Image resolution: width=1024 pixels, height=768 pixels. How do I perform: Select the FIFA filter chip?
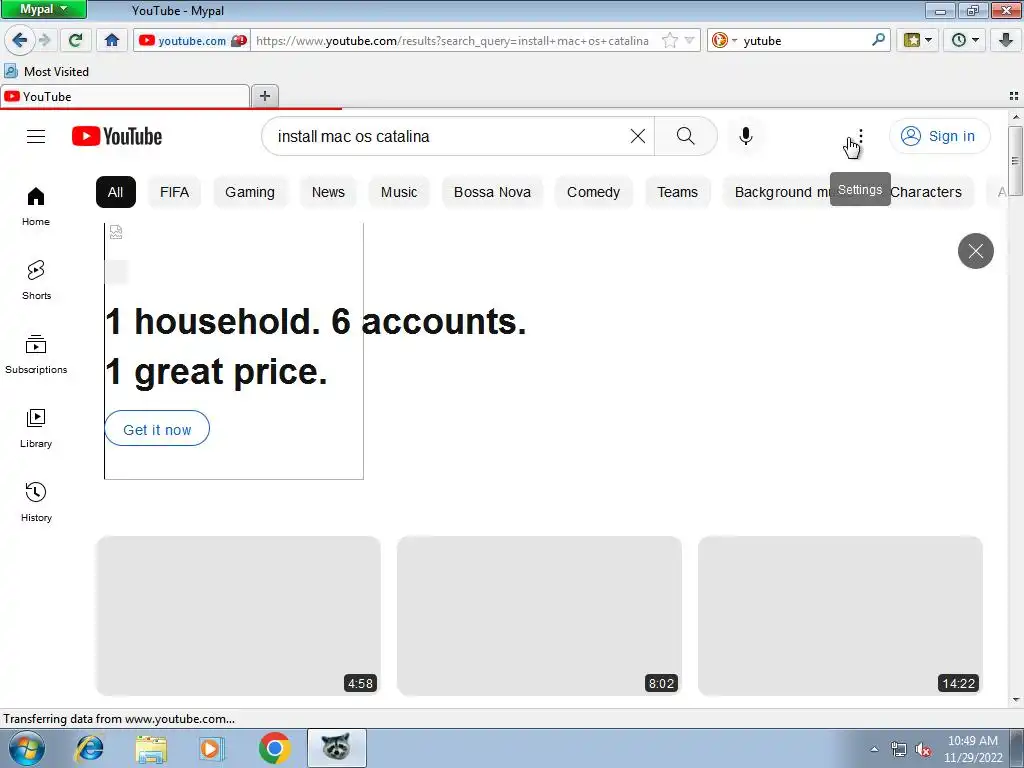click(x=174, y=192)
